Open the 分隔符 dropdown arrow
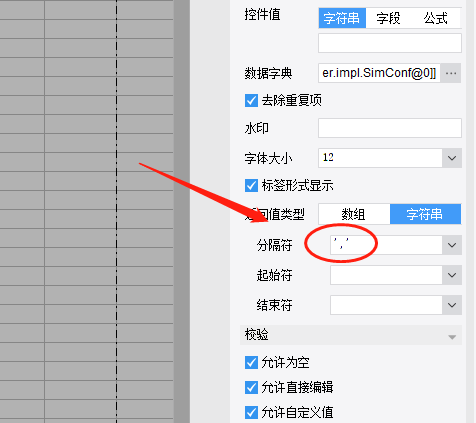 tap(452, 245)
